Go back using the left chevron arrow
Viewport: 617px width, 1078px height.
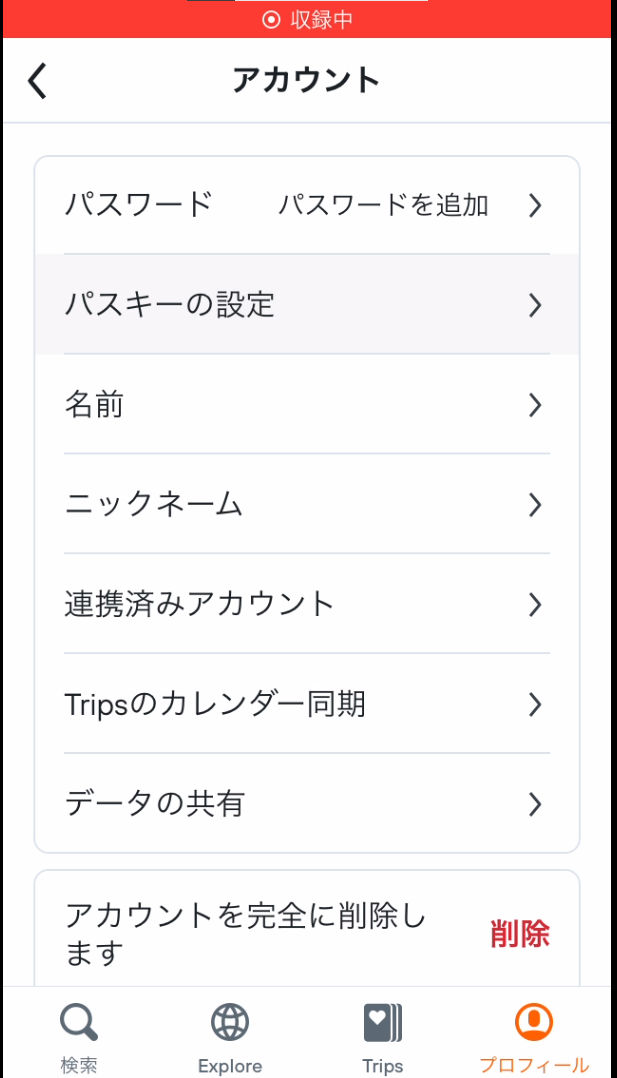tap(36, 80)
